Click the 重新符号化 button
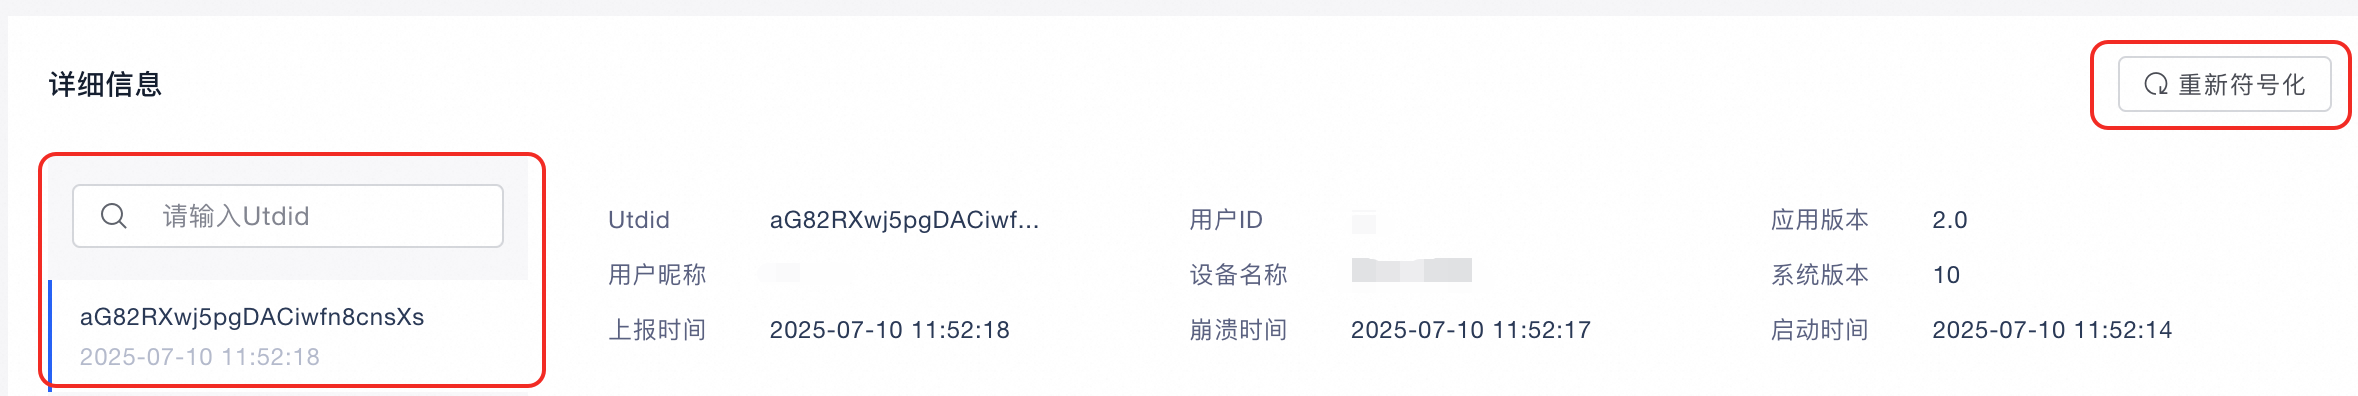This screenshot has height=396, width=2358. coord(2225,85)
